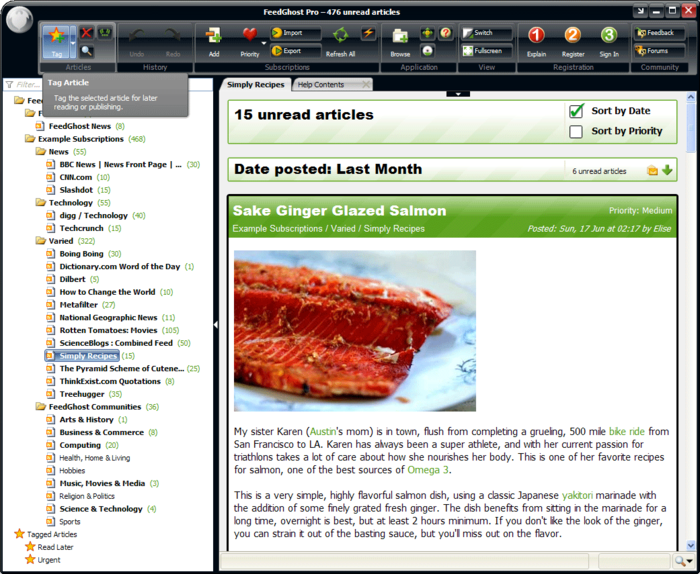Click the red X delete article icon
Viewport: 700px width, 574px height.
click(x=87, y=33)
